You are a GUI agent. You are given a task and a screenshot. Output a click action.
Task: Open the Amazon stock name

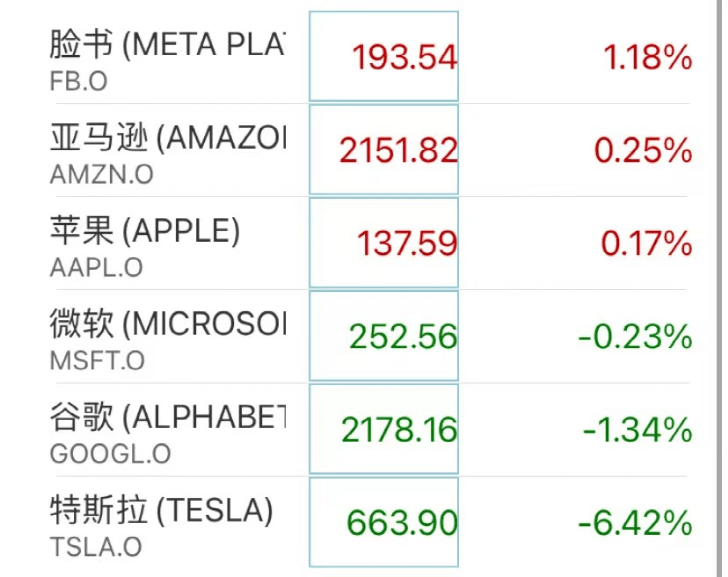pyautogui.click(x=168, y=138)
